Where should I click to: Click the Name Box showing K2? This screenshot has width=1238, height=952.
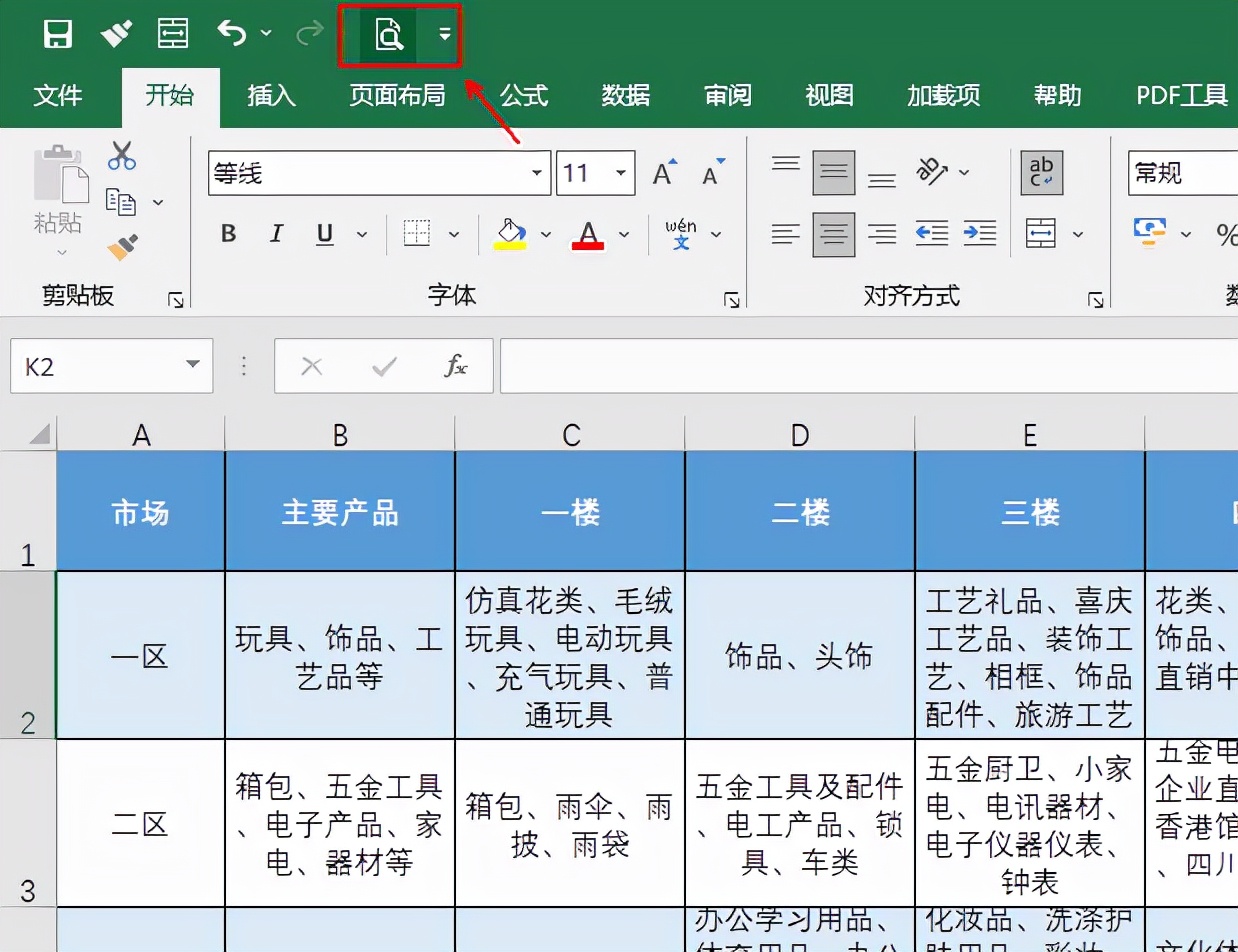(111, 366)
